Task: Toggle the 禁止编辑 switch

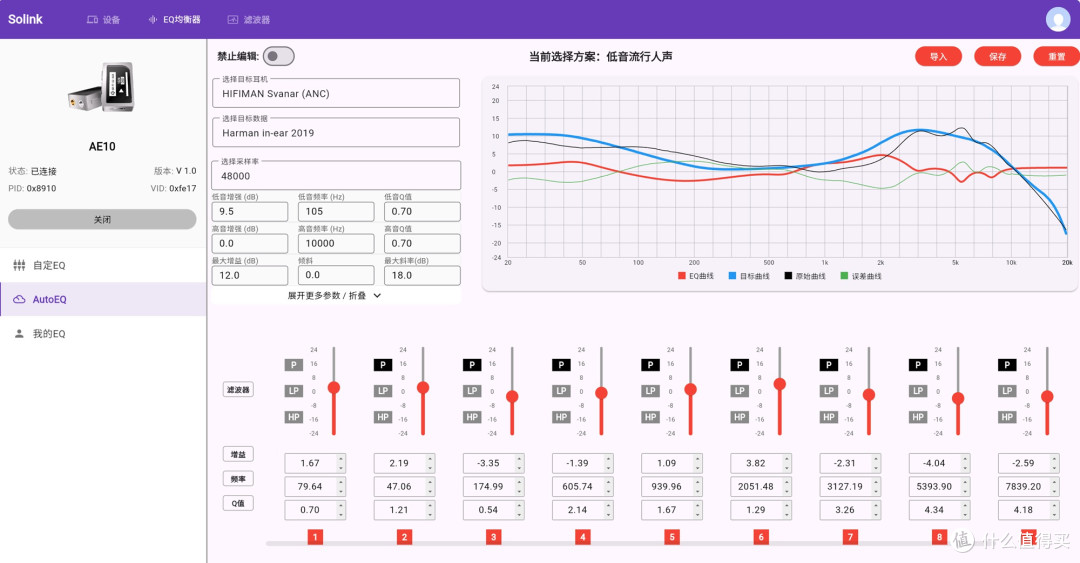Action: 278,57
